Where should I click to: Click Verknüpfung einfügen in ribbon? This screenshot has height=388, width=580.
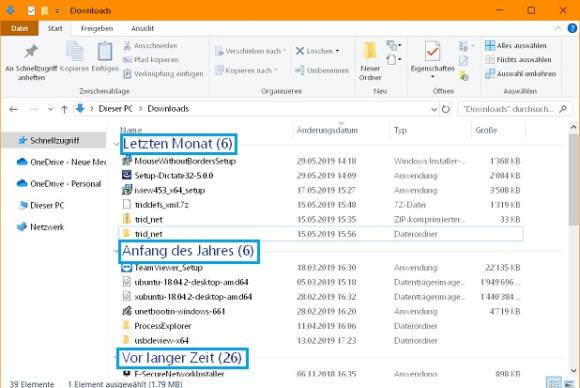(163, 74)
